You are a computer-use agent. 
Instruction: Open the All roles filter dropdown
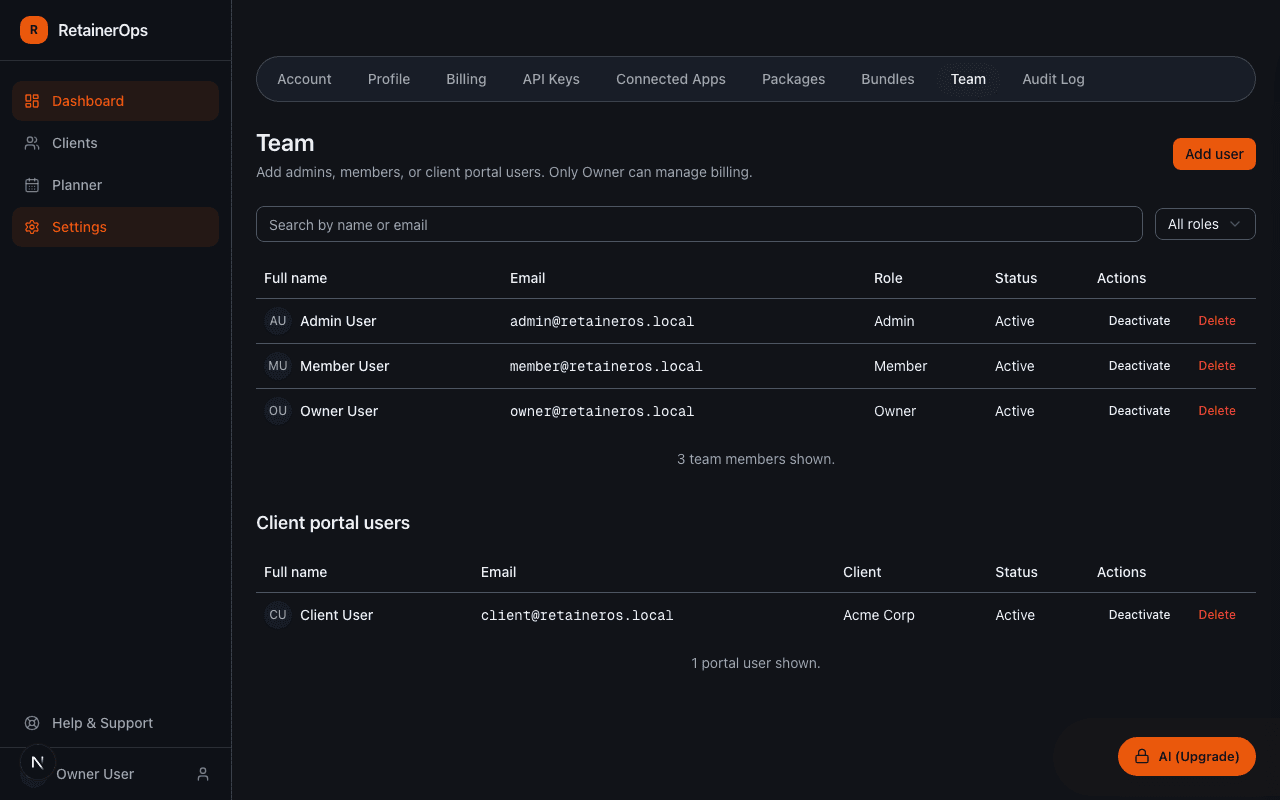(x=1205, y=224)
